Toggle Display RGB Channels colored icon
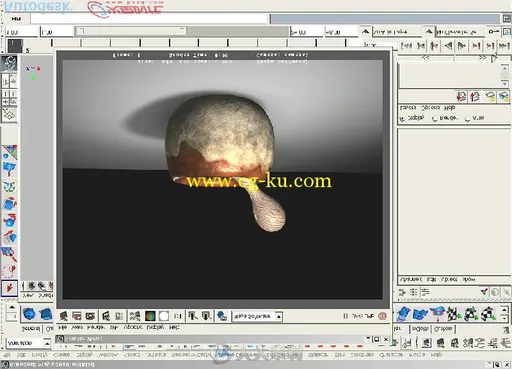 [150, 316]
